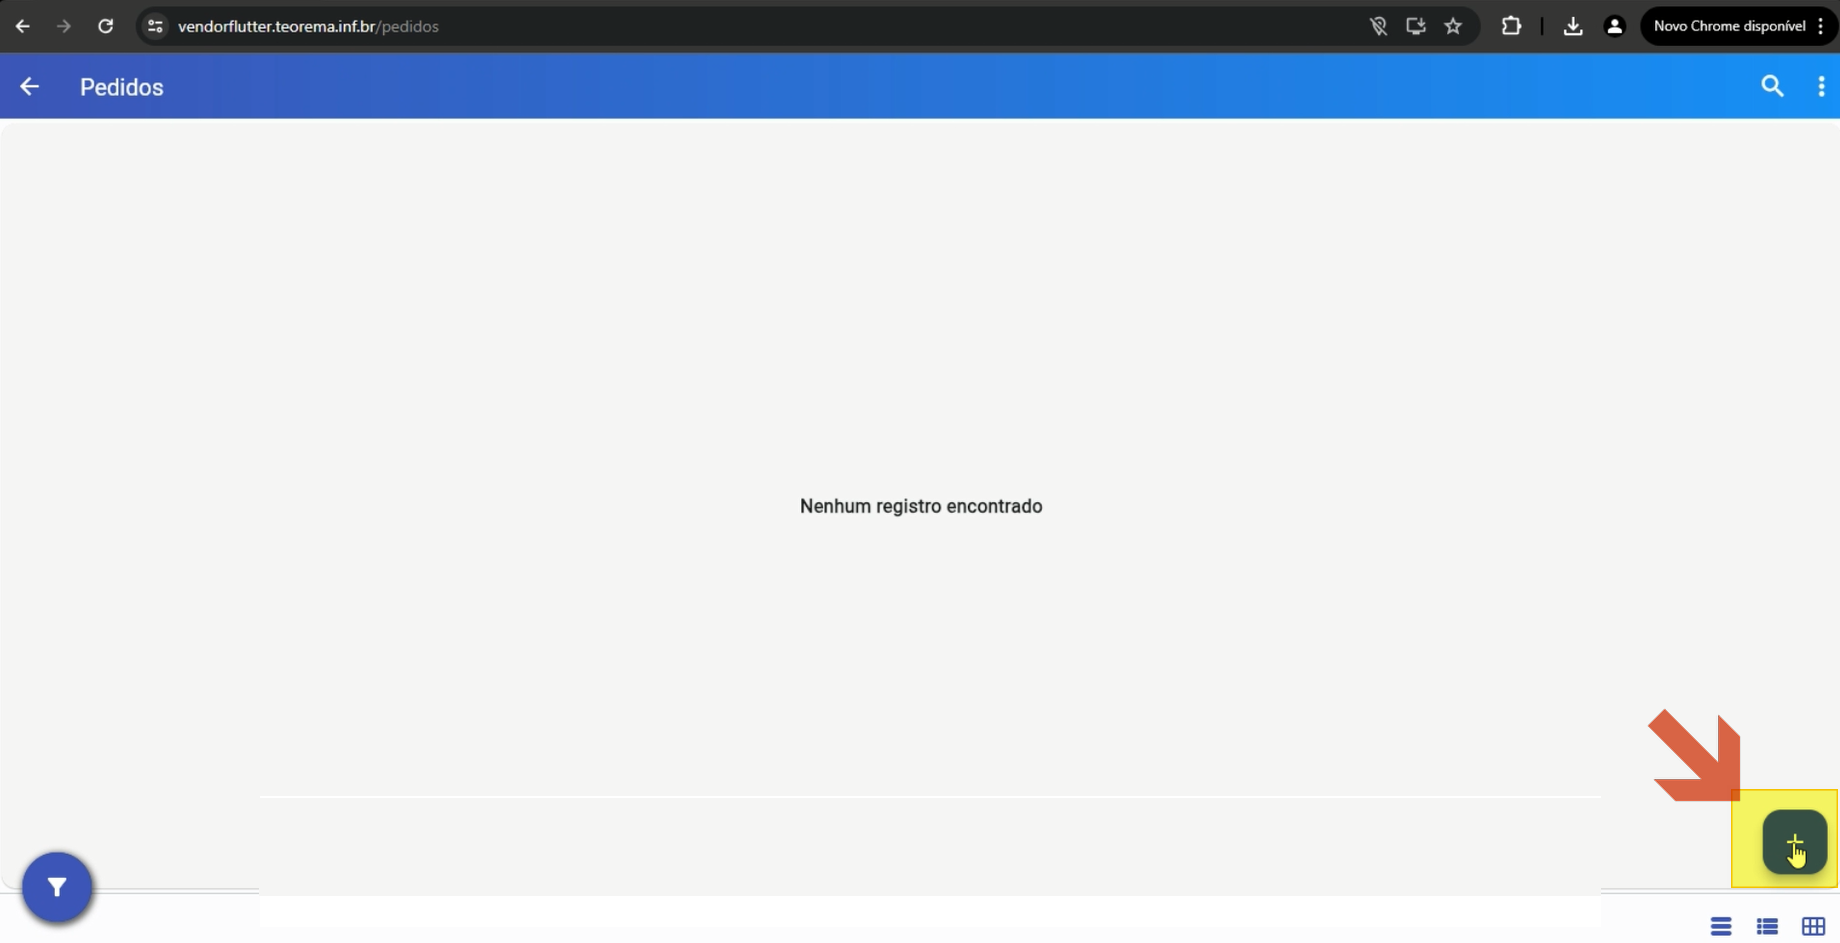Go back in browser history
This screenshot has width=1840, height=943.
click(x=22, y=26)
